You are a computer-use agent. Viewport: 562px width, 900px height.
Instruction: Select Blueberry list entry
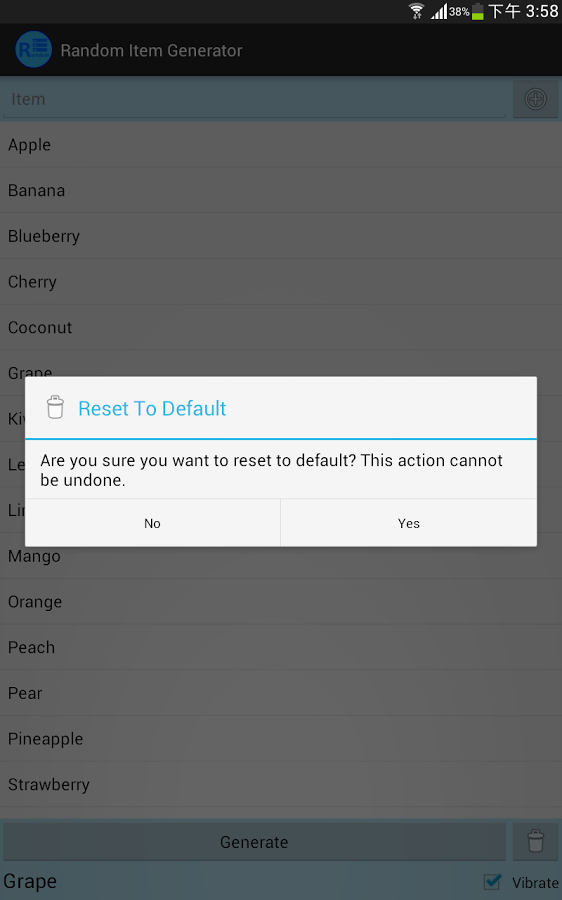(281, 236)
